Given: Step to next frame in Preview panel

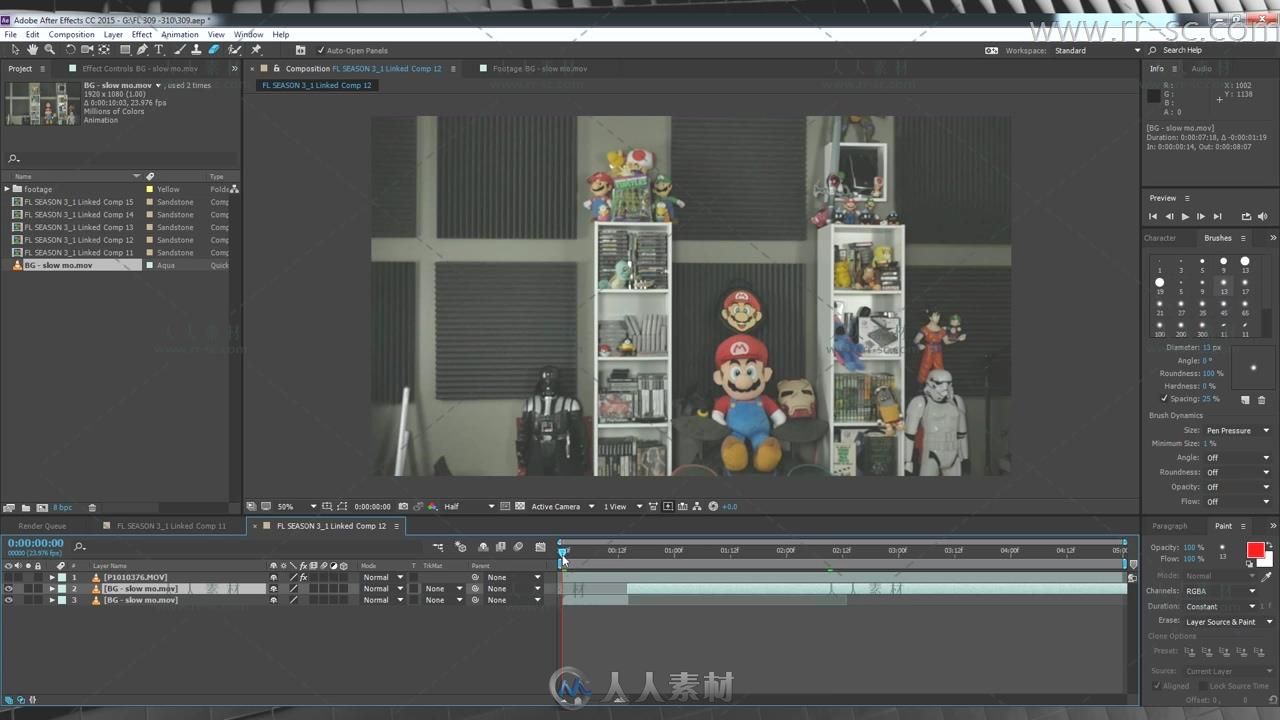Looking at the screenshot, I should 1201,216.
